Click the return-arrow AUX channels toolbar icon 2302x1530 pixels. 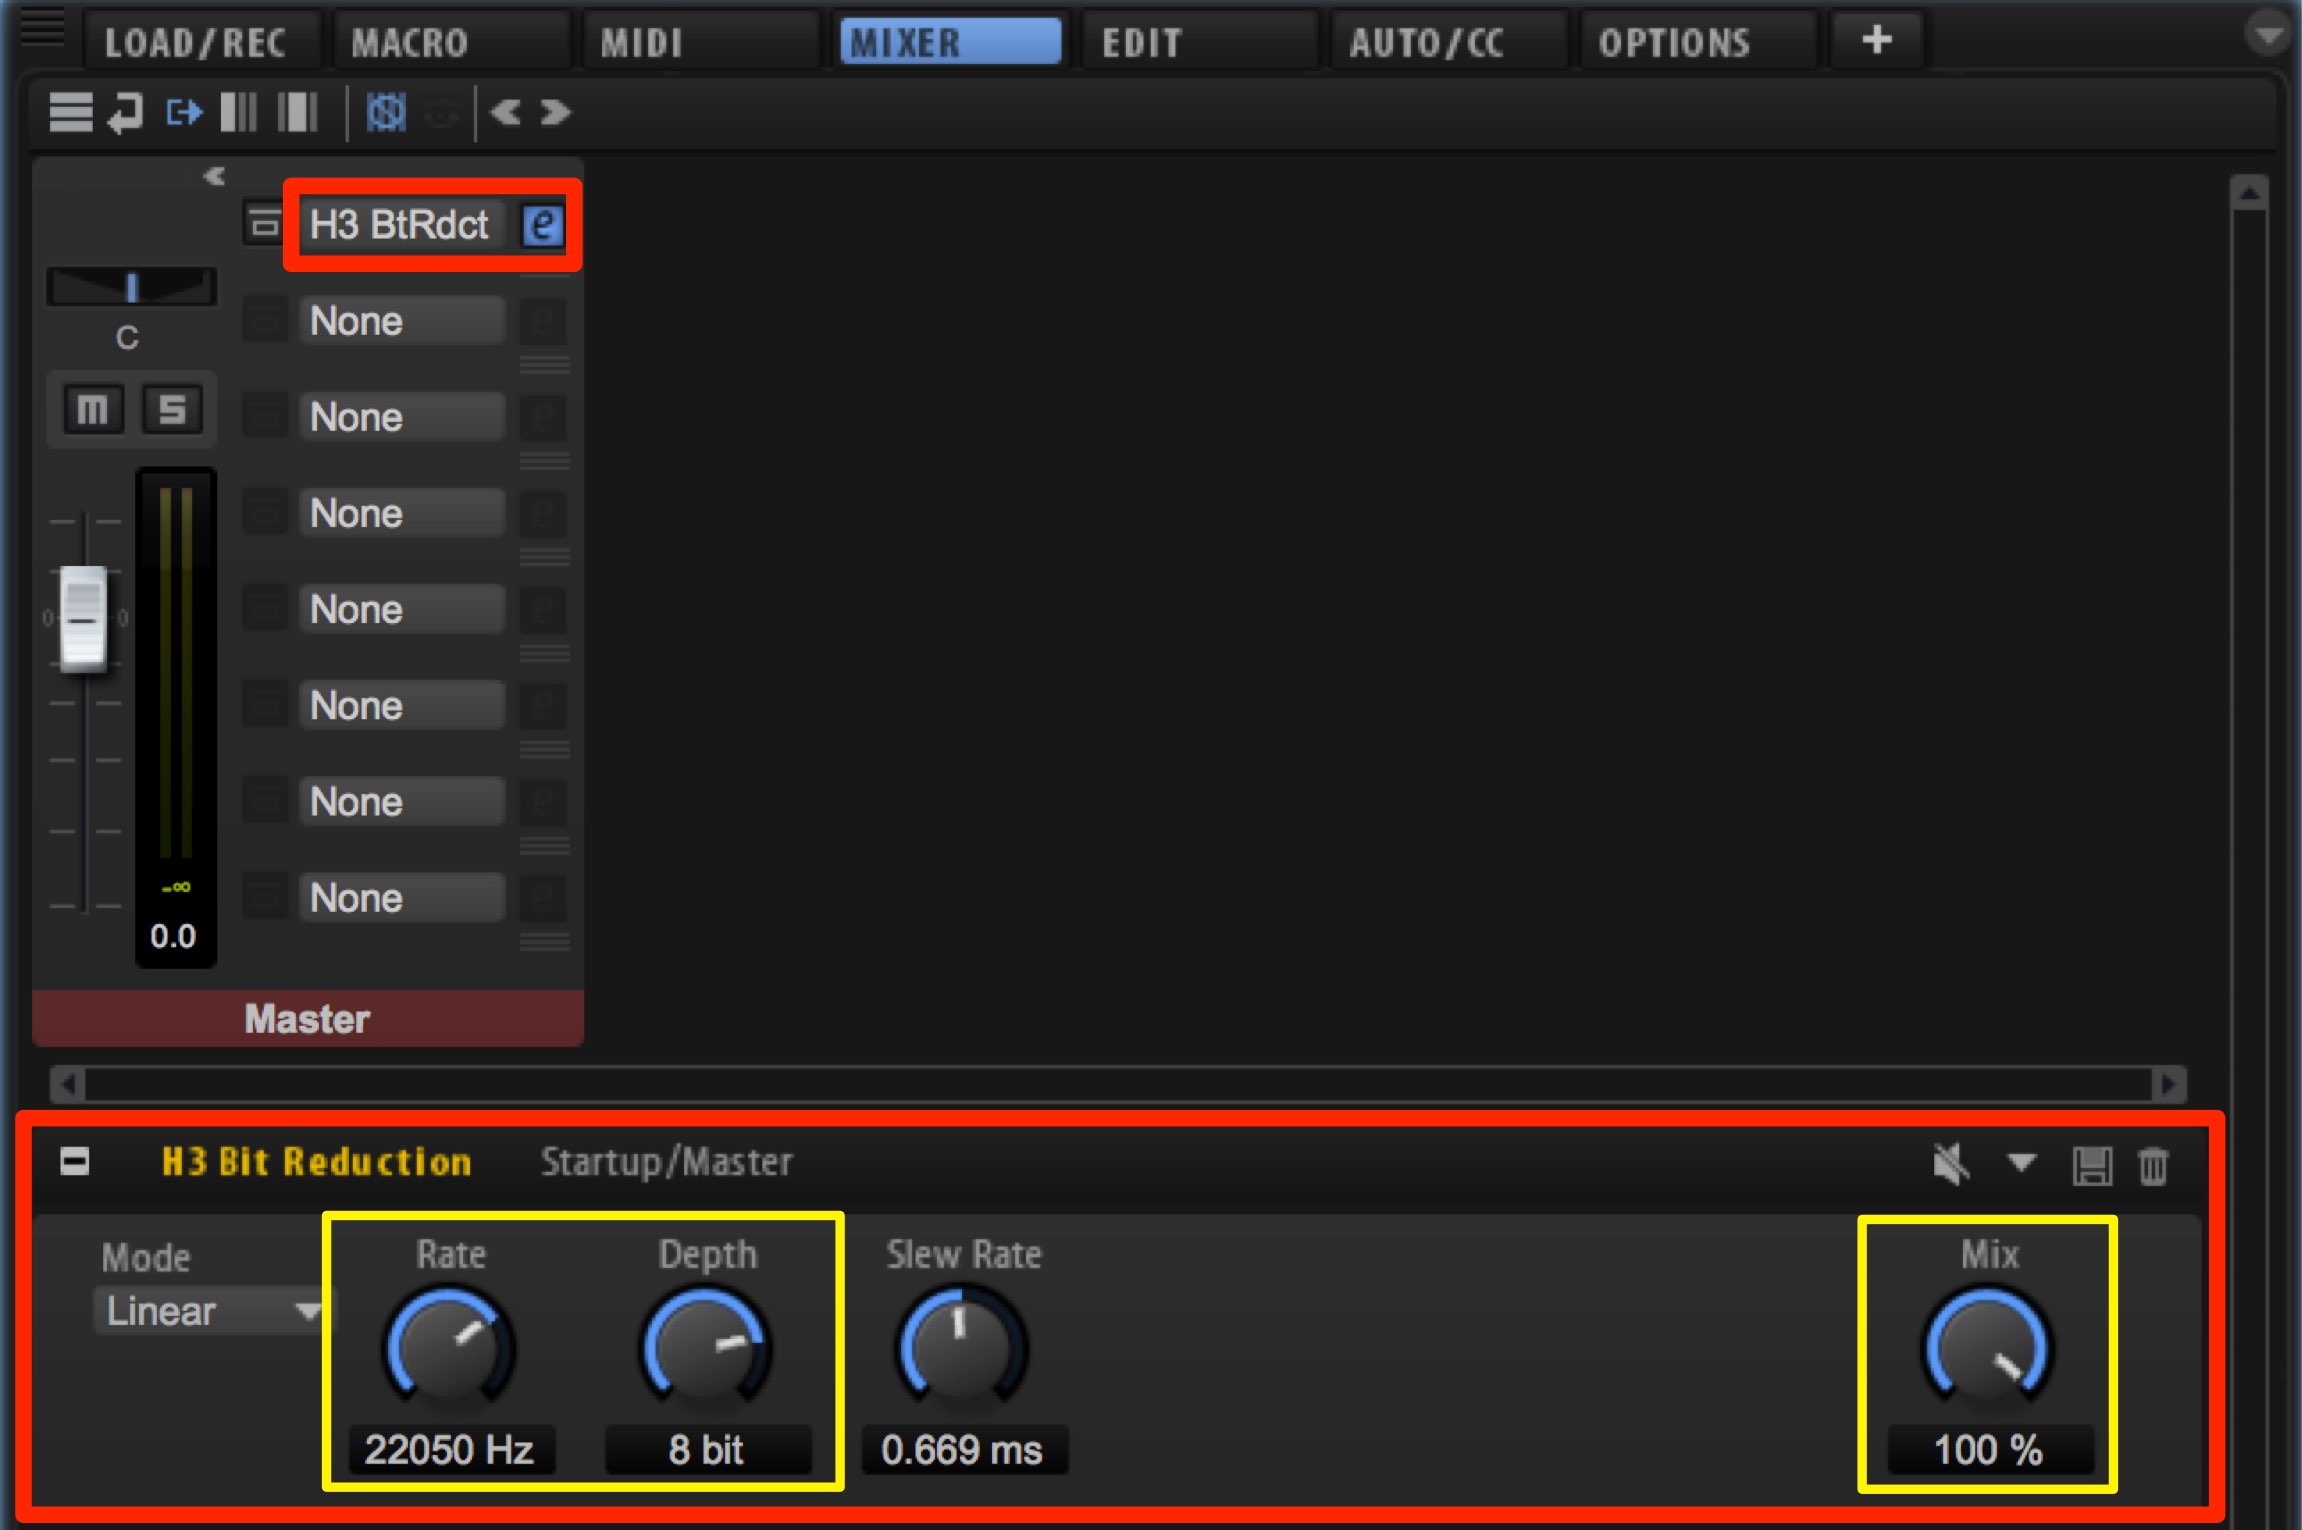[x=127, y=112]
